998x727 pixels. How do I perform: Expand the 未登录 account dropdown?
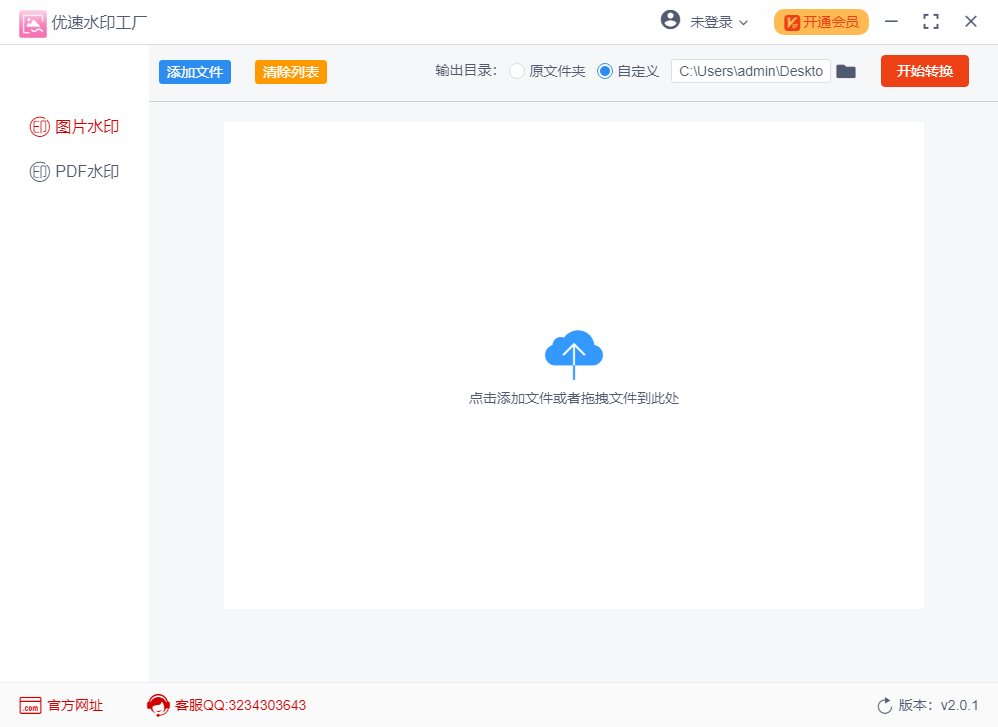[x=710, y=20]
